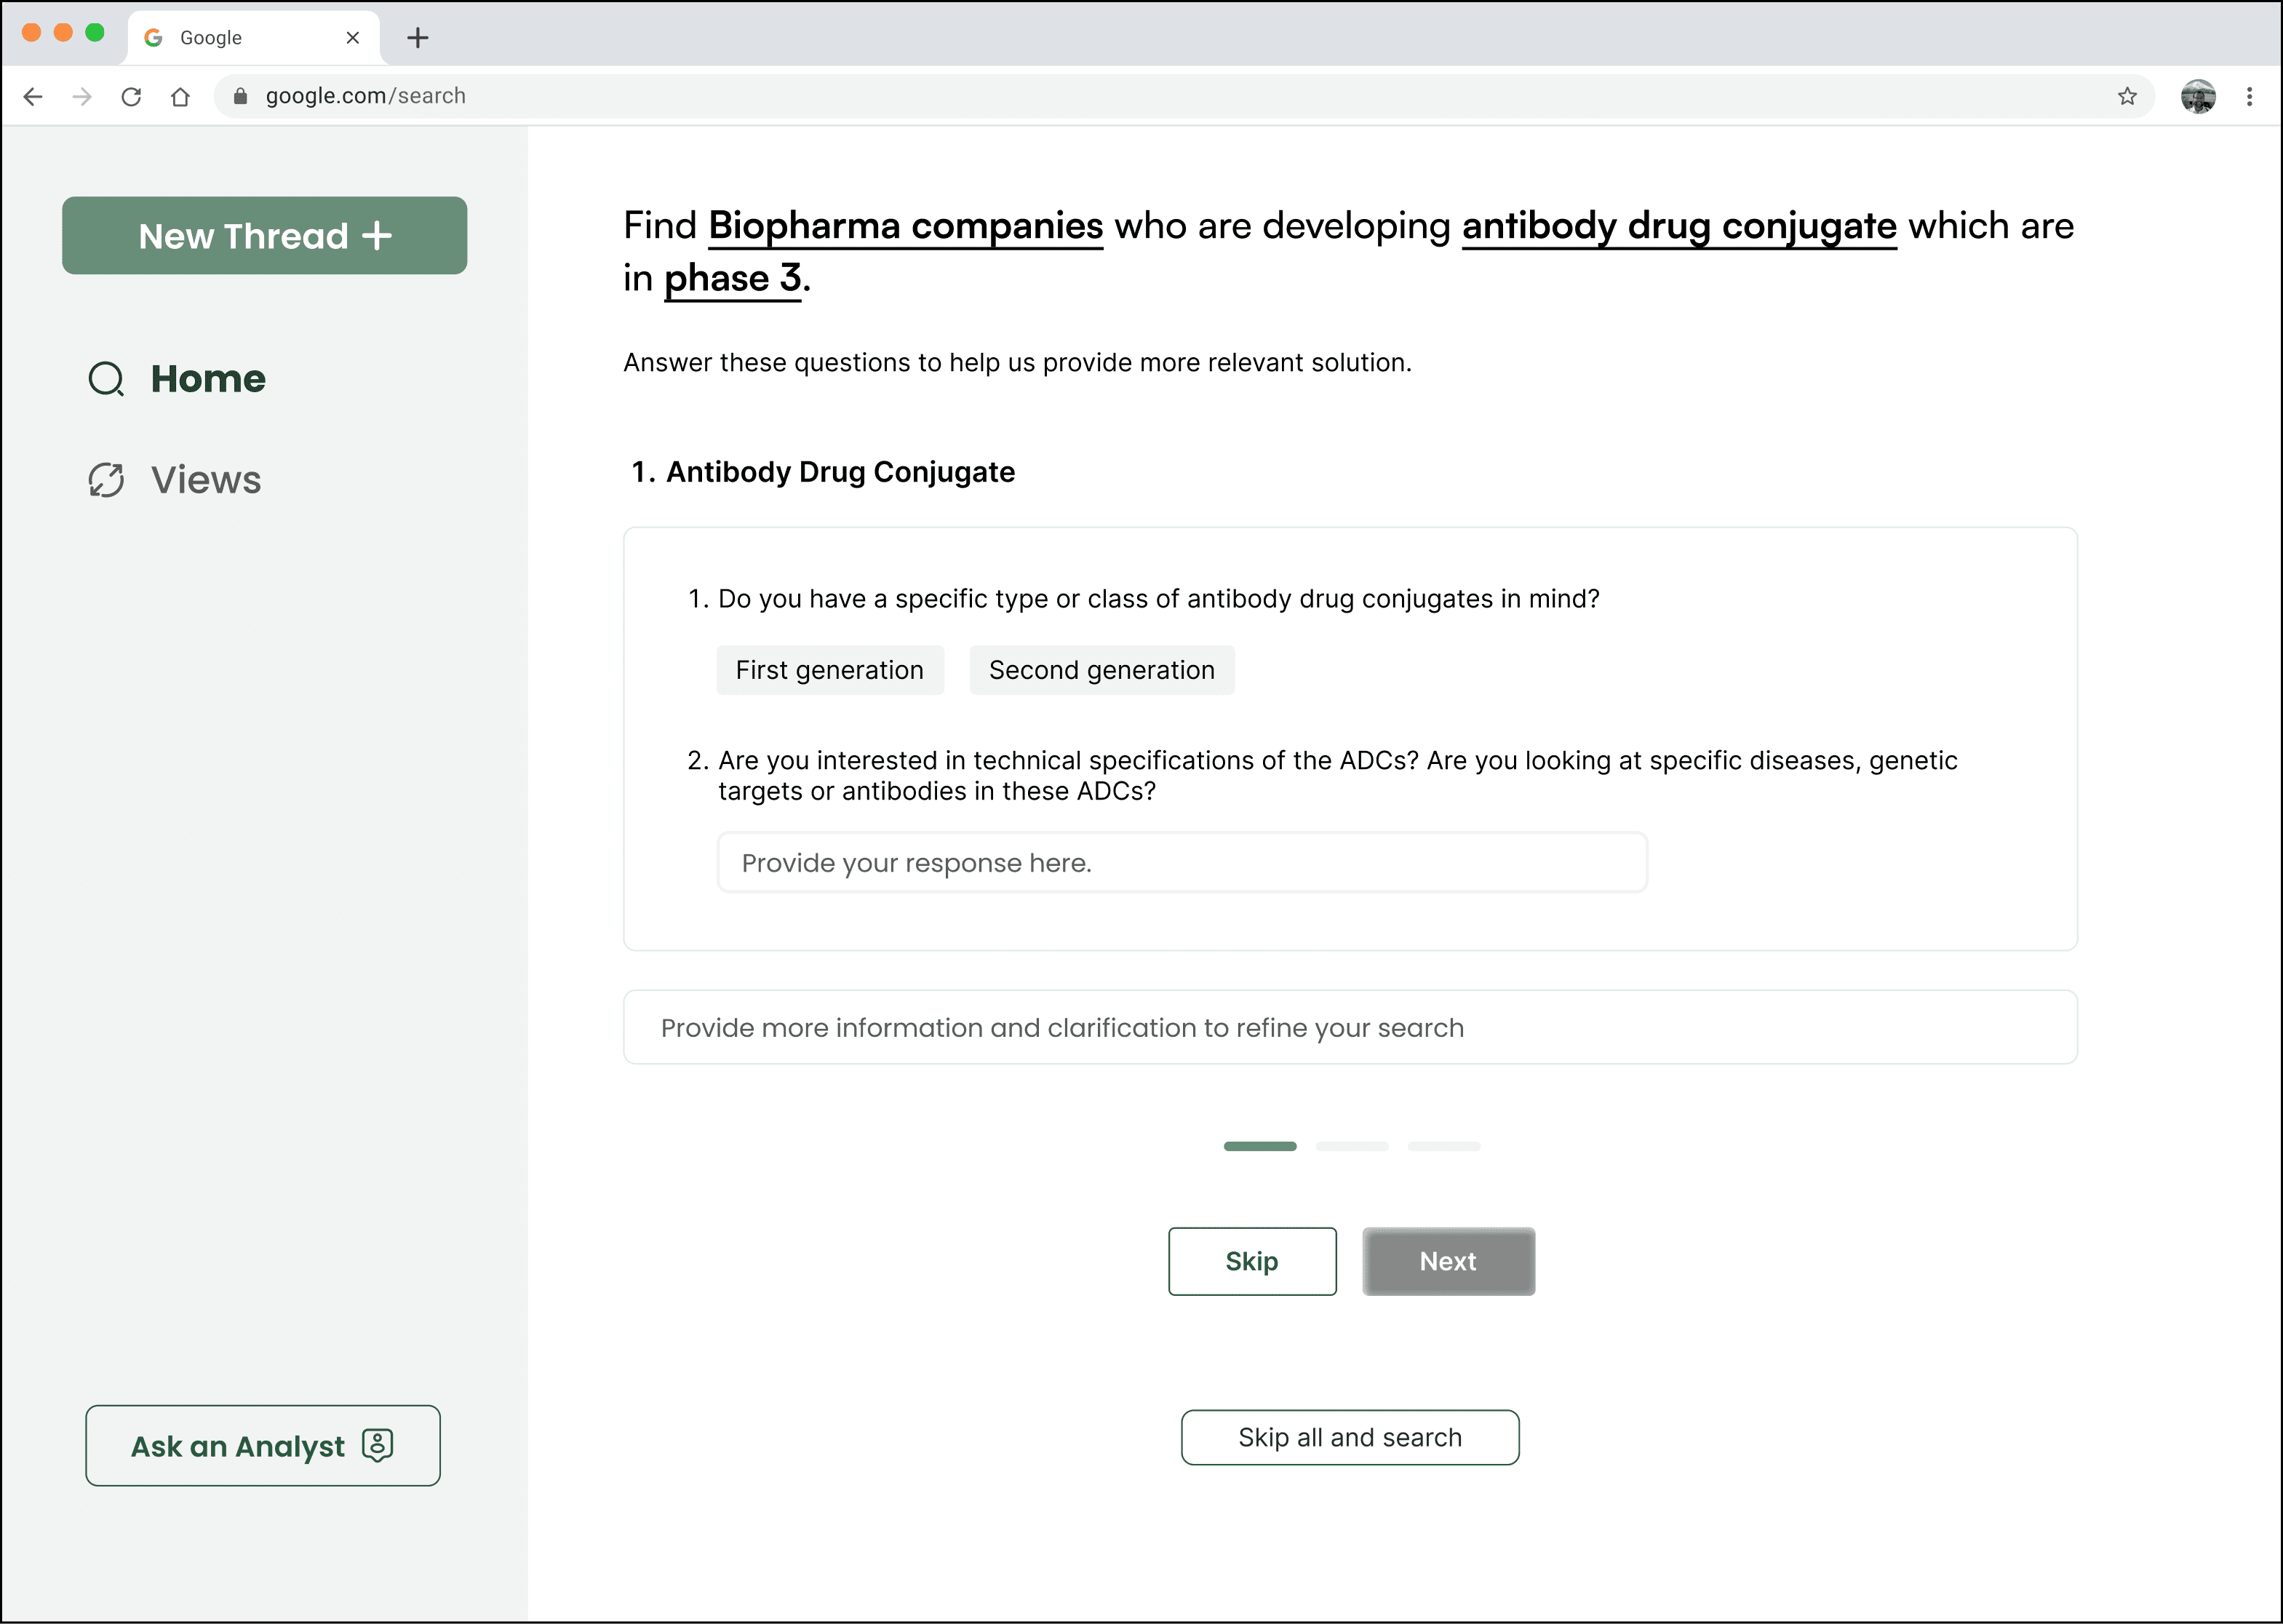The image size is (2283, 1624).
Task: Go to browser home page icon
Action: (180, 96)
